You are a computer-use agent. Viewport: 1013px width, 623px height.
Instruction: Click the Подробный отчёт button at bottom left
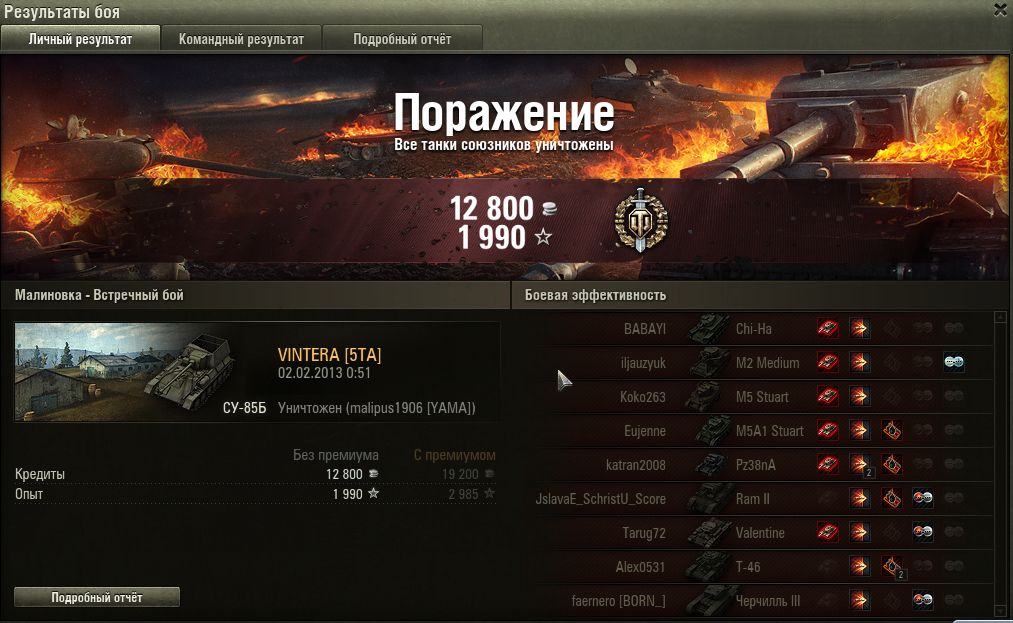tap(97, 597)
